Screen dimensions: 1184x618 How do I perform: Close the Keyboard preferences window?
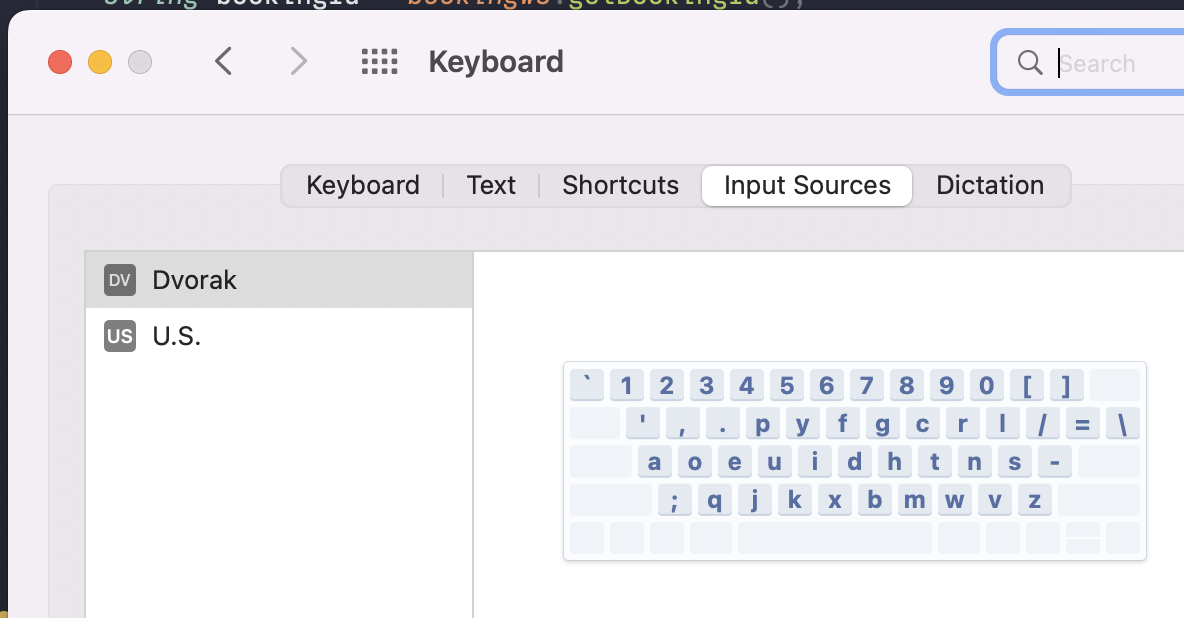(60, 62)
